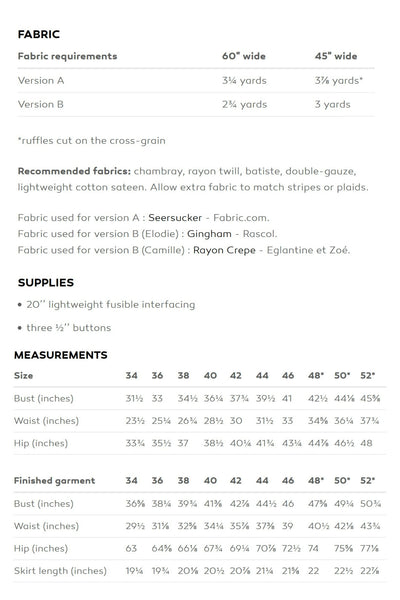This screenshot has height=600, width=400.
Task: Click the Version B fabric row
Action: (x=196, y=104)
